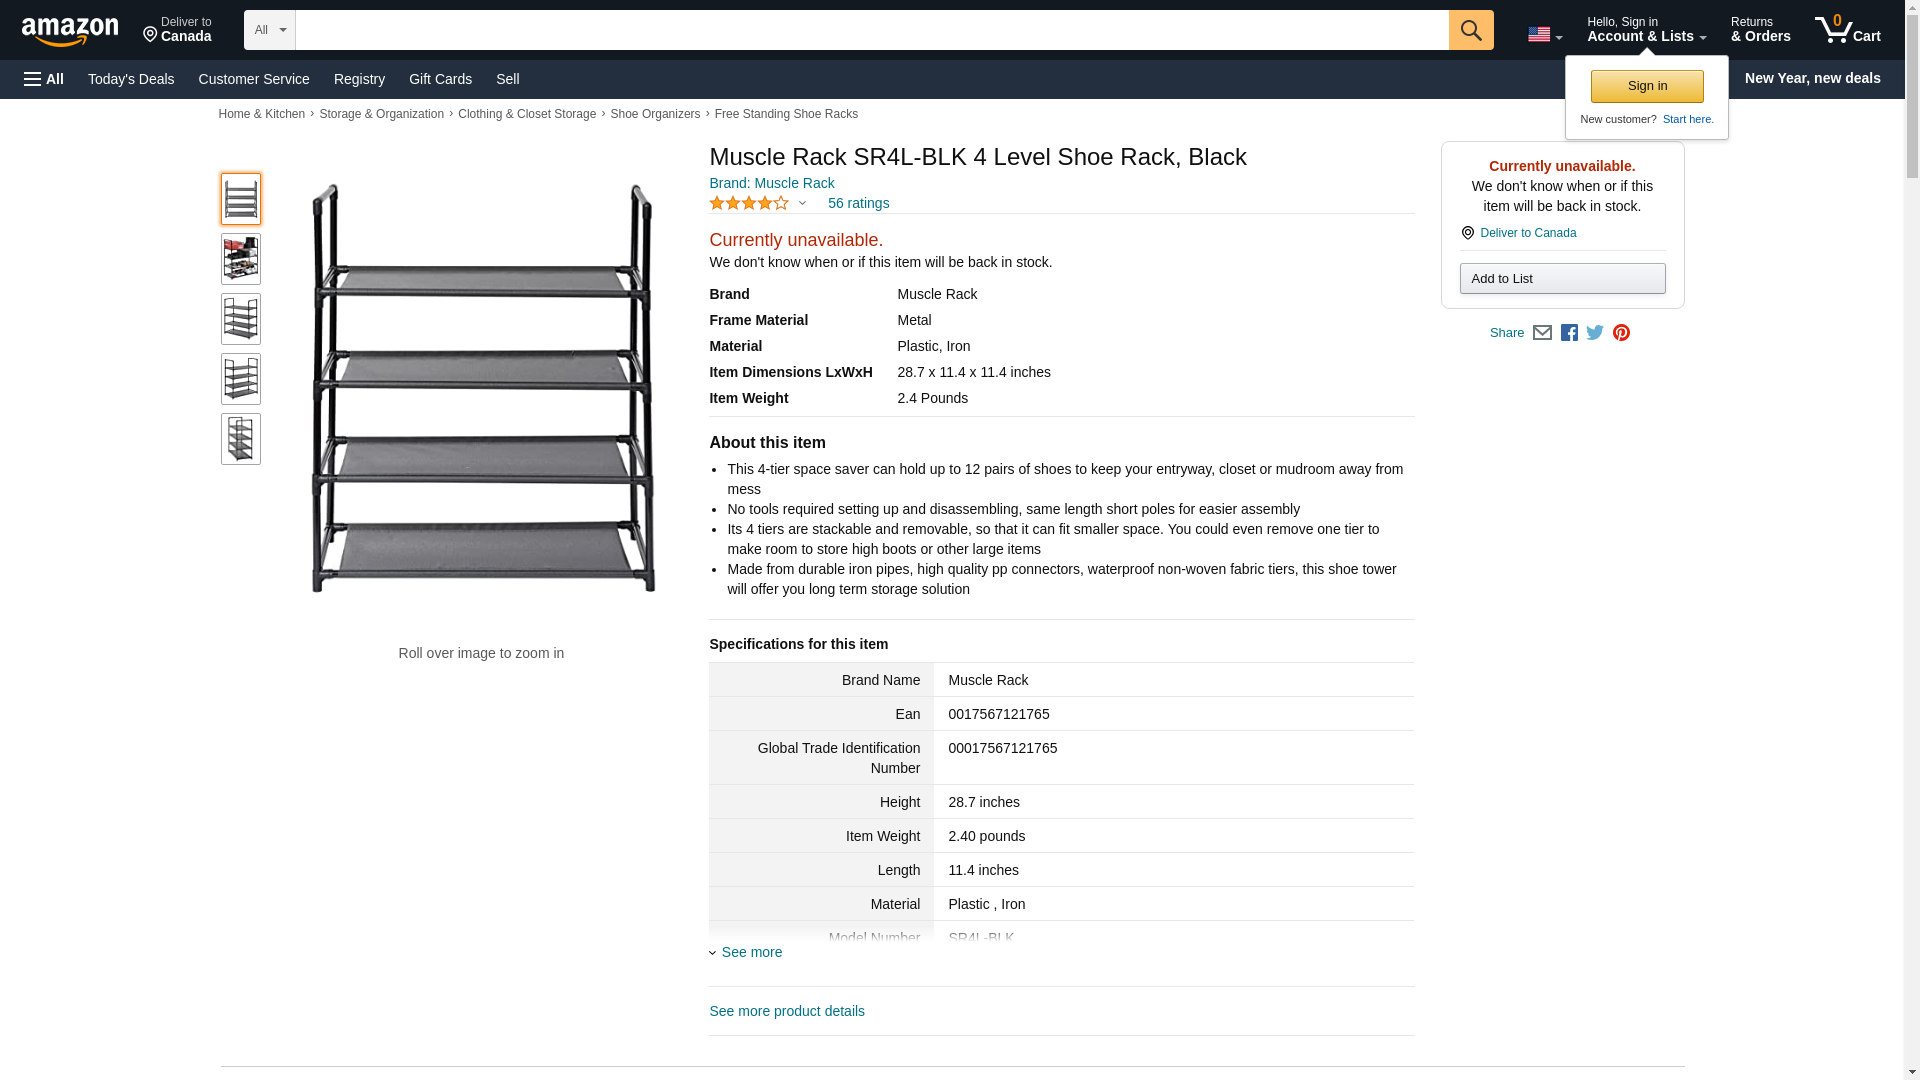Expand See more specifications
This screenshot has height=1080, width=1920.
point(751,952)
